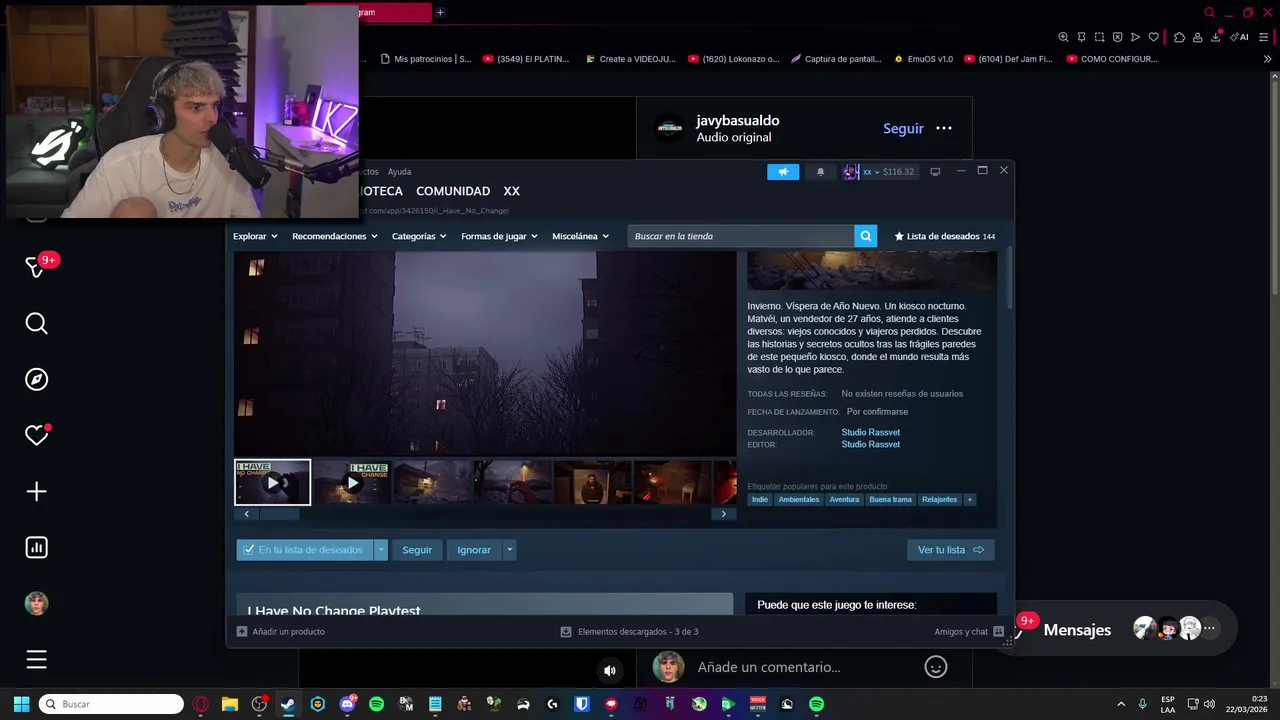The height and width of the screenshot is (720, 1280).
Task: Open Steam account xx balance dropdown
Action: pyautogui.click(x=879, y=172)
